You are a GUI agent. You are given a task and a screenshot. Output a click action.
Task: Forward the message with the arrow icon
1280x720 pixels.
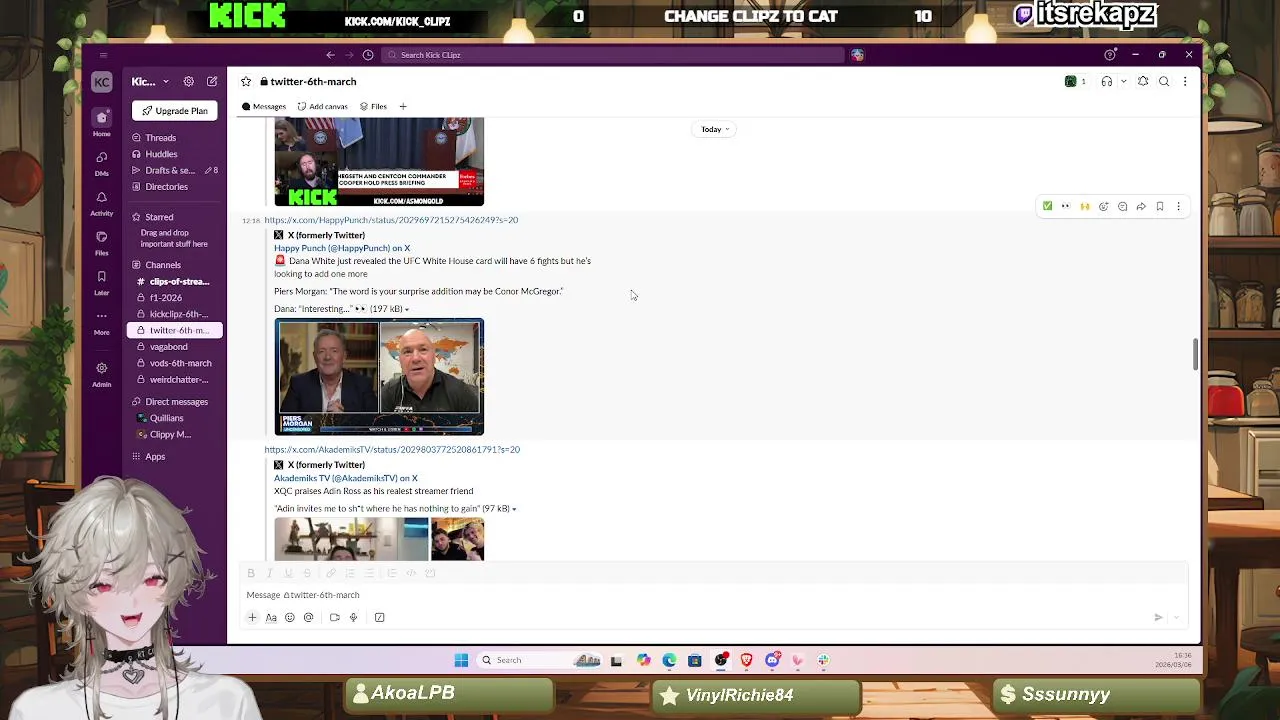click(1141, 207)
